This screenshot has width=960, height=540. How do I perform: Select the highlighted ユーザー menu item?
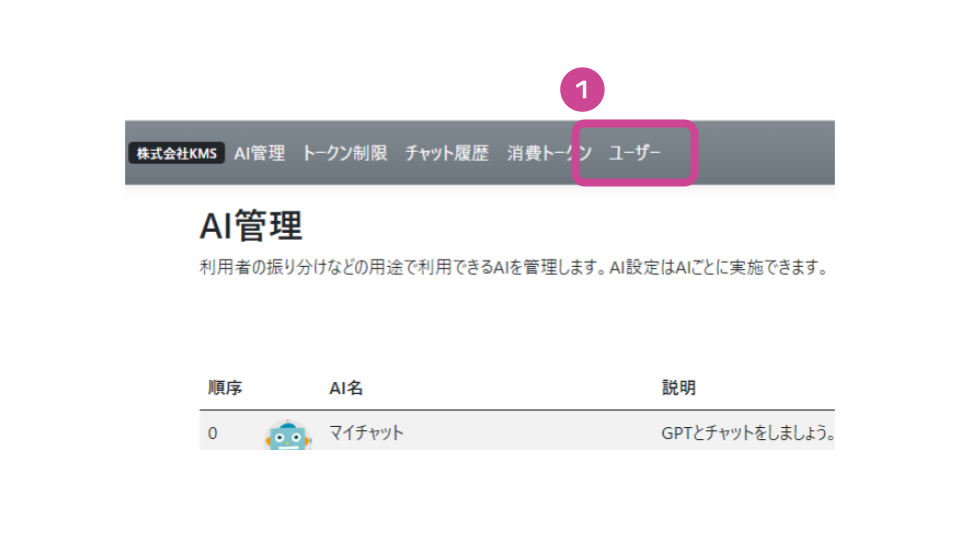pyautogui.click(x=634, y=153)
